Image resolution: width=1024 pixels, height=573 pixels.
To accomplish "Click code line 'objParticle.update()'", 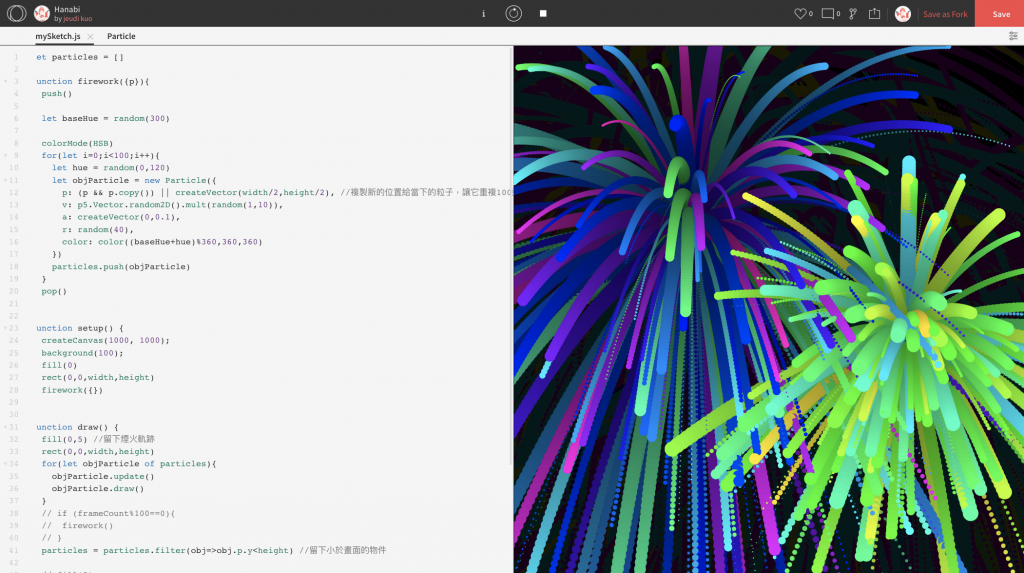I will 103,476.
